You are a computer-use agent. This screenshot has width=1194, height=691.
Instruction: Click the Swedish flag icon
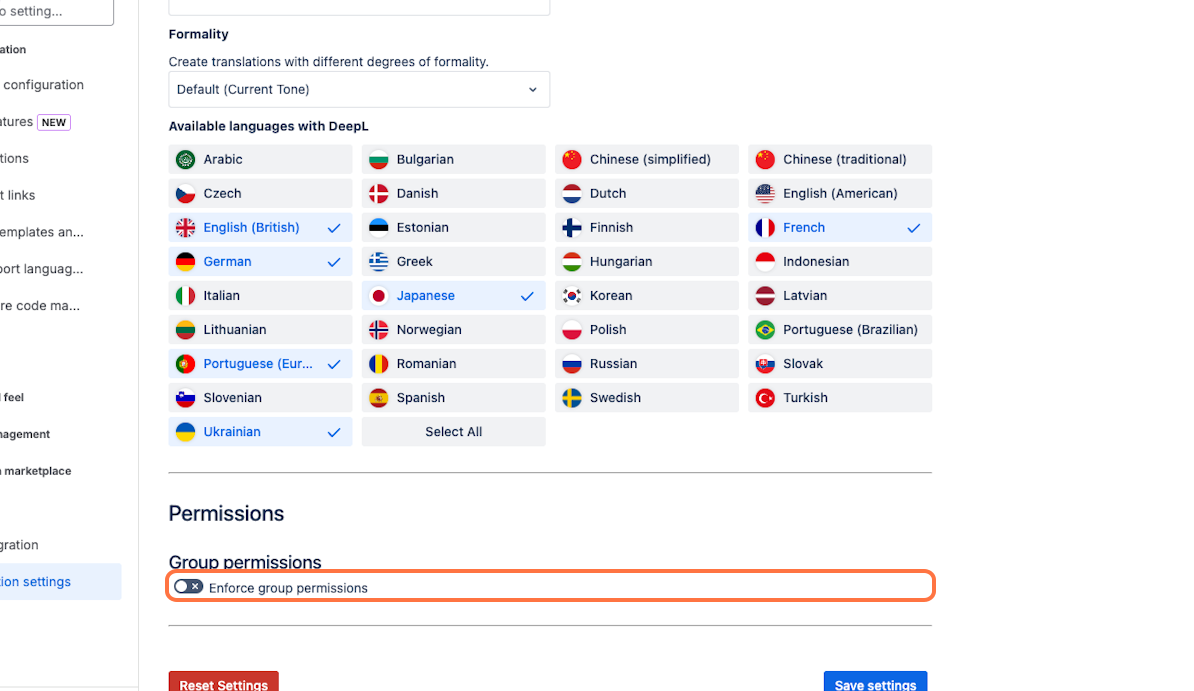[572, 398]
